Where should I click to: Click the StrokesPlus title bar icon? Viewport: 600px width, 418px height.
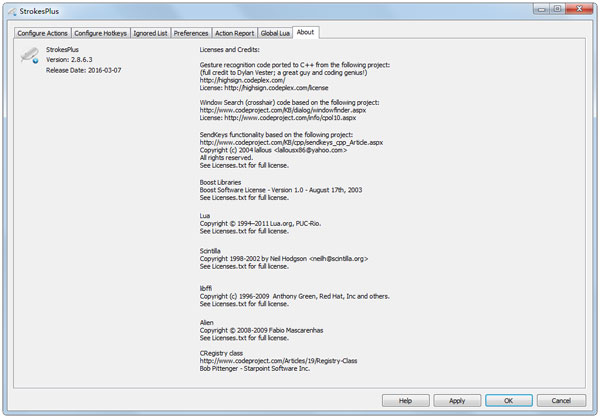12,11
